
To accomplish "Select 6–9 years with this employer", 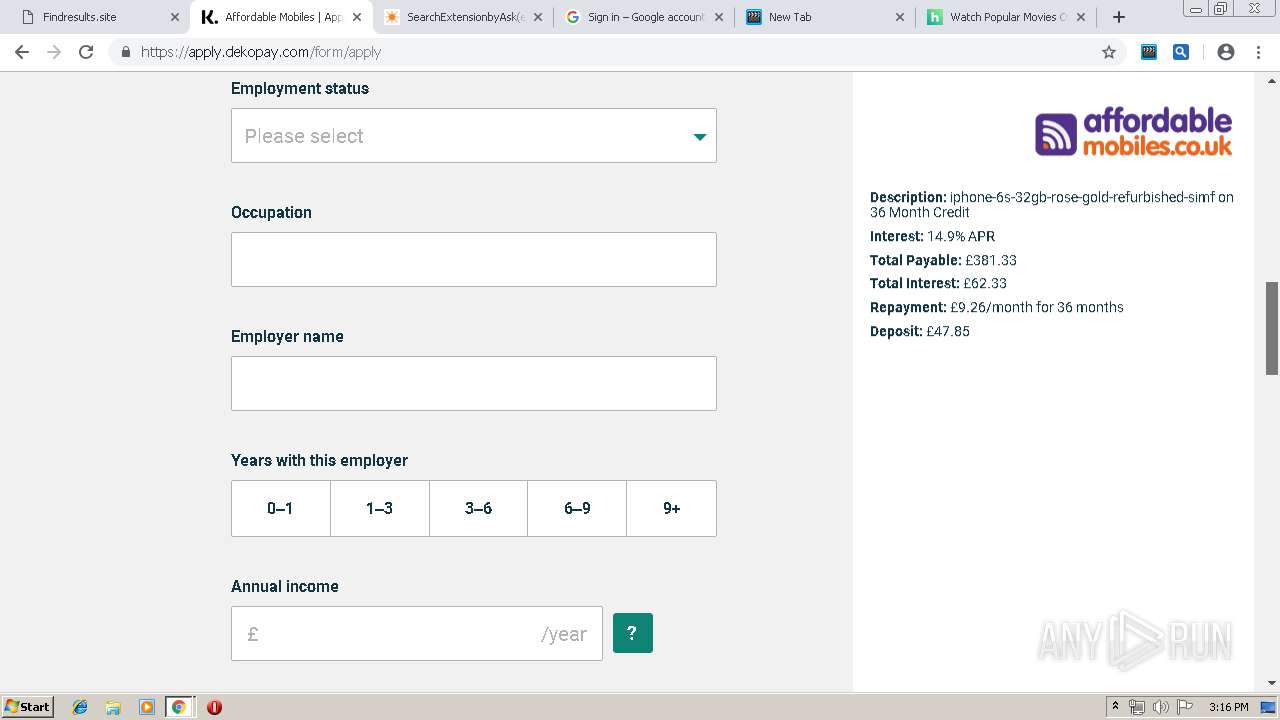I will 577,508.
